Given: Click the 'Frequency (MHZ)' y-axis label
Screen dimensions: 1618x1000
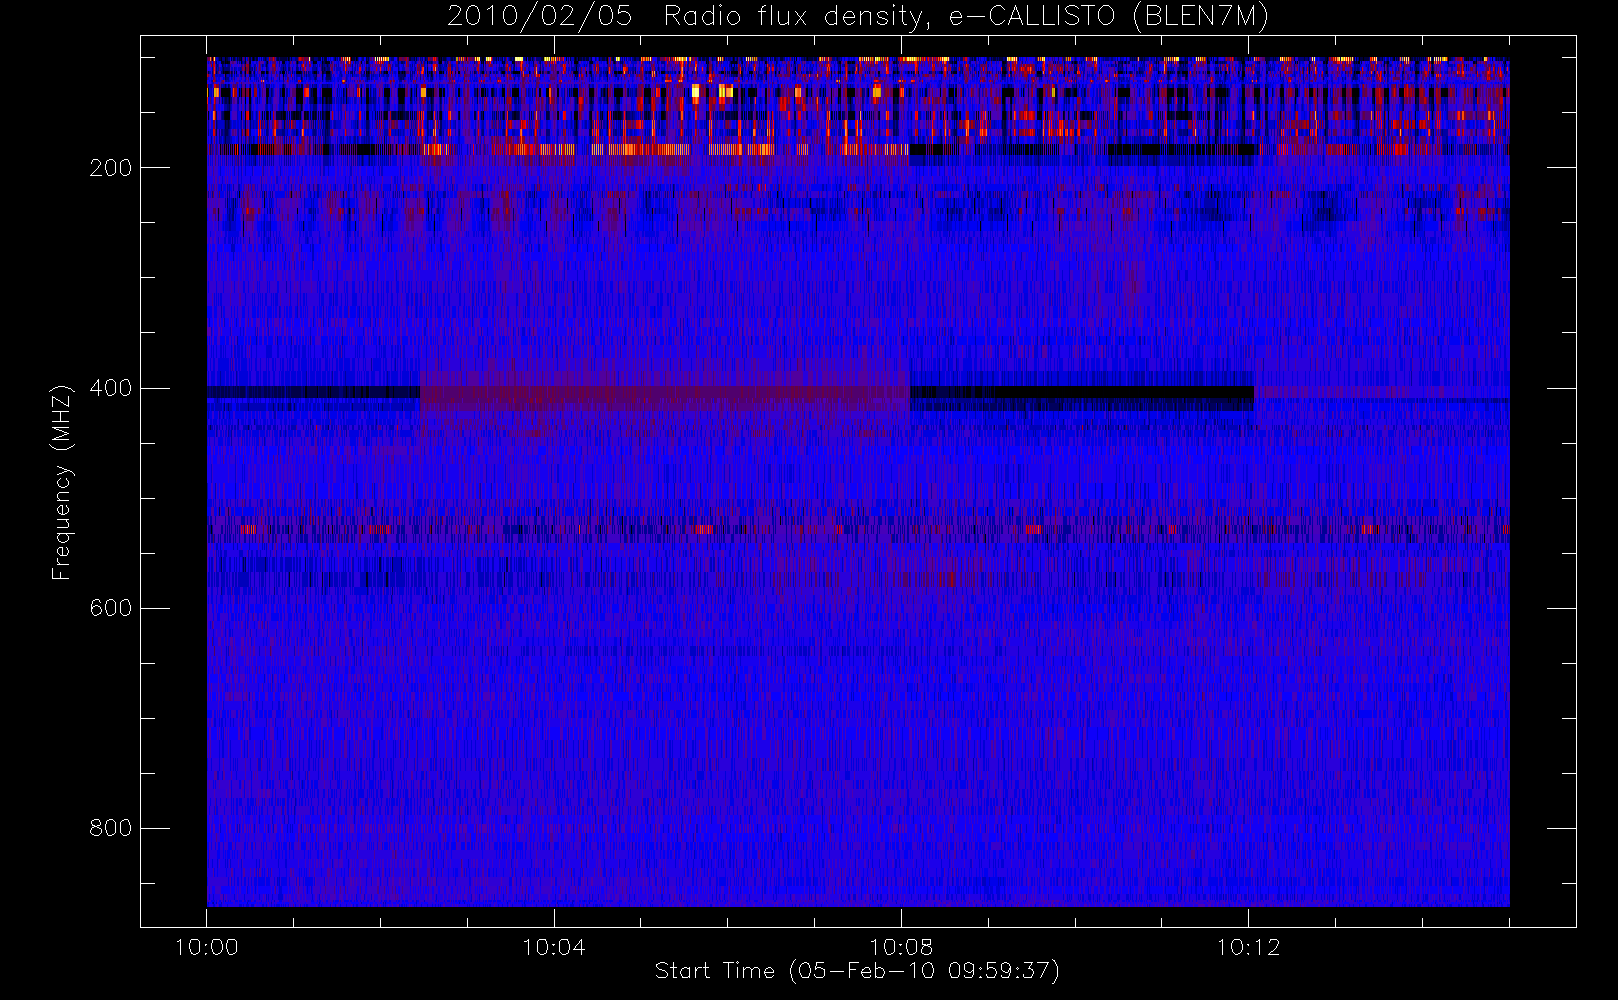Looking at the screenshot, I should pos(62,482).
